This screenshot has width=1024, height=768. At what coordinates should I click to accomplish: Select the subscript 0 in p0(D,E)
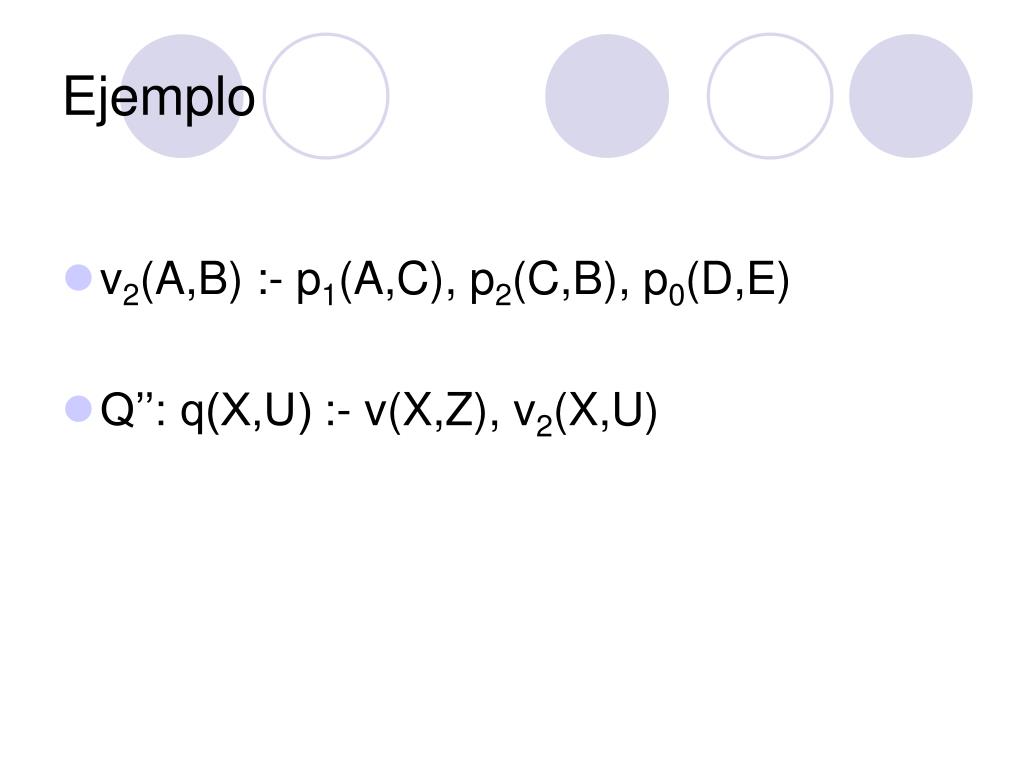677,295
